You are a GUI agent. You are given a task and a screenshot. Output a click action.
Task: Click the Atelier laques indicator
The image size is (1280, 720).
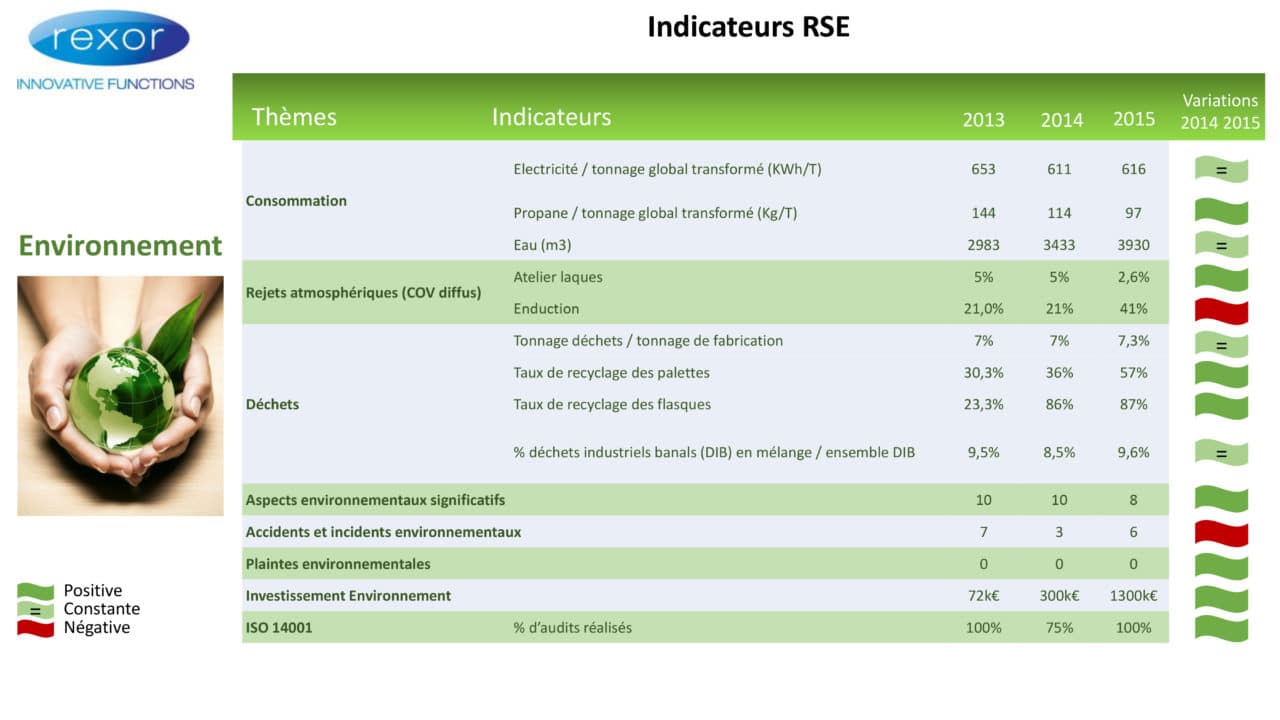(x=558, y=277)
